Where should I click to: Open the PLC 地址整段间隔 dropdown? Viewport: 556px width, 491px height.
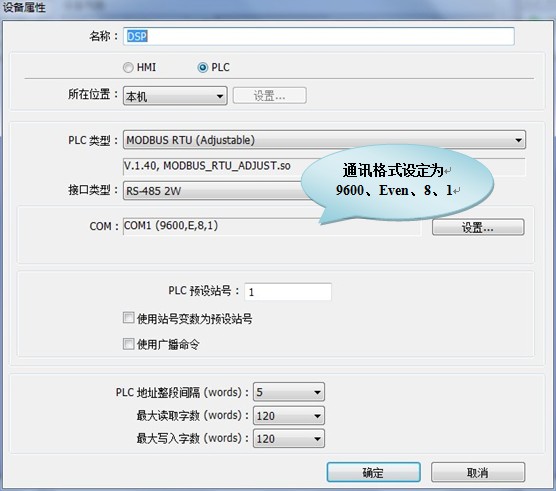click(289, 392)
